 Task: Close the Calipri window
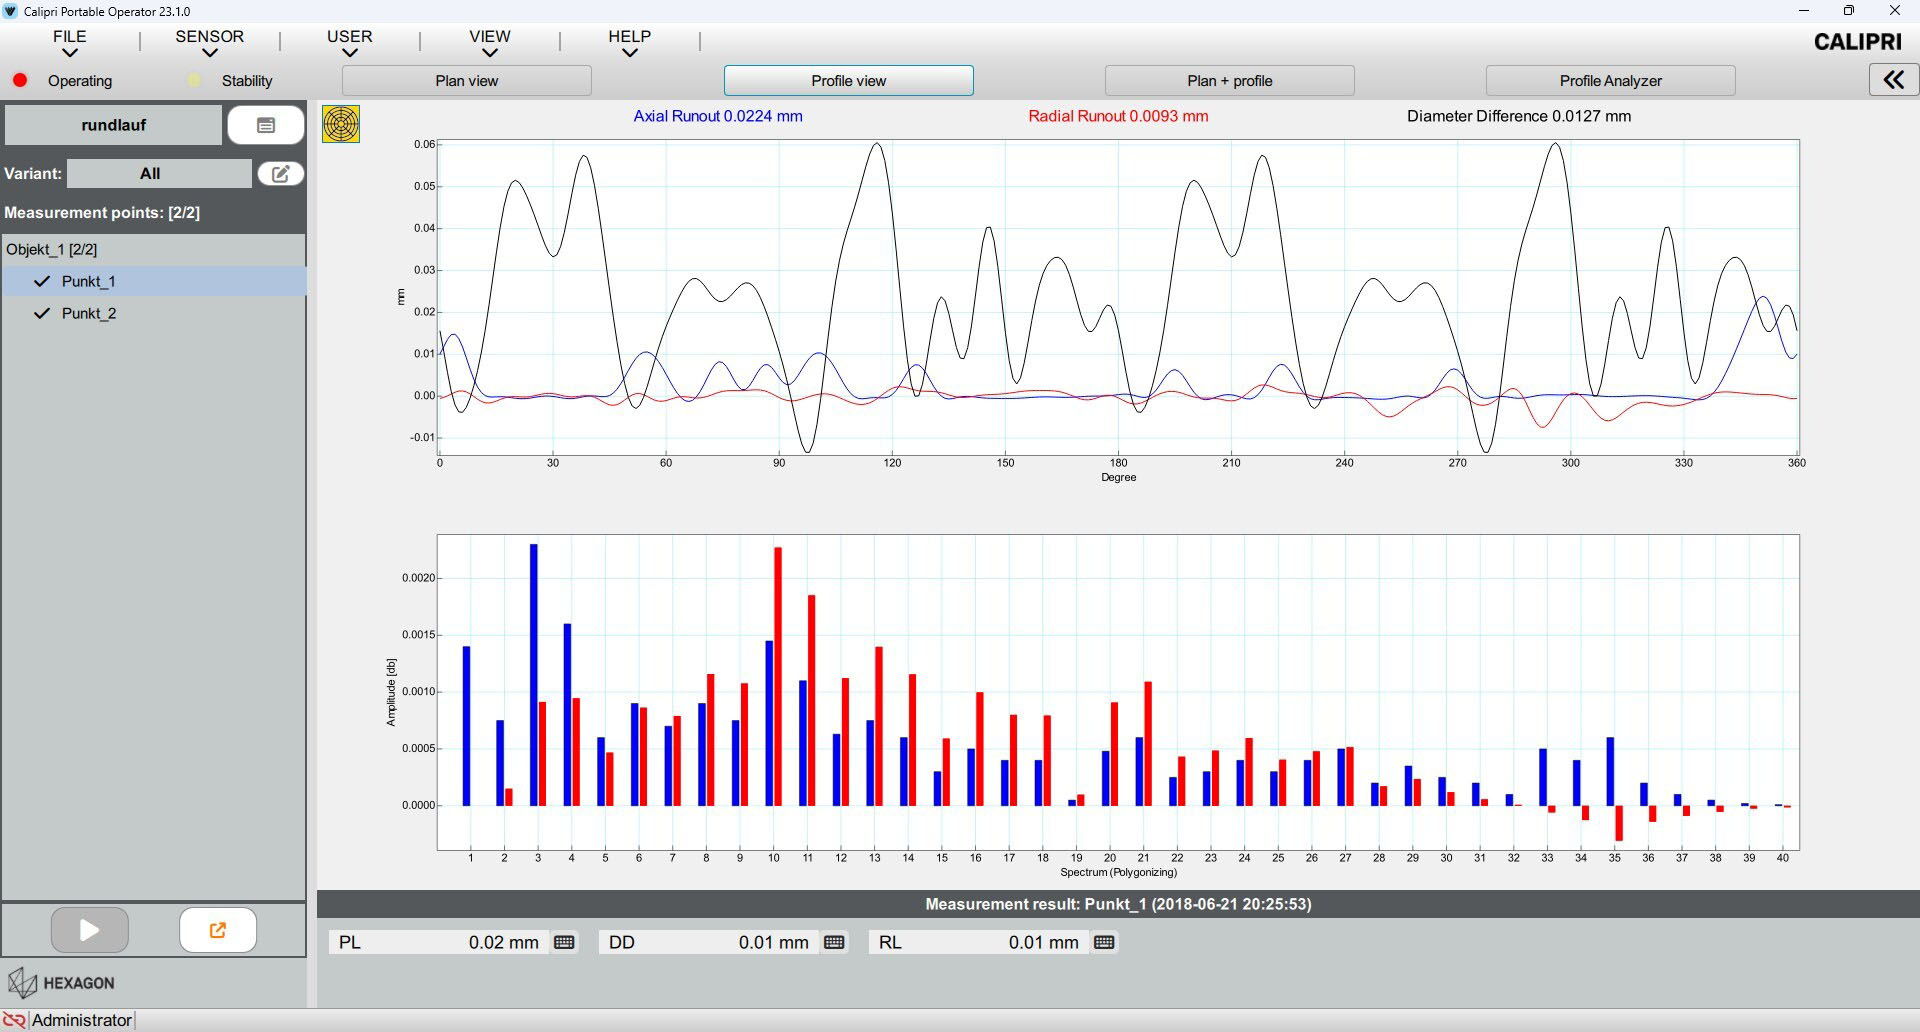(1894, 11)
